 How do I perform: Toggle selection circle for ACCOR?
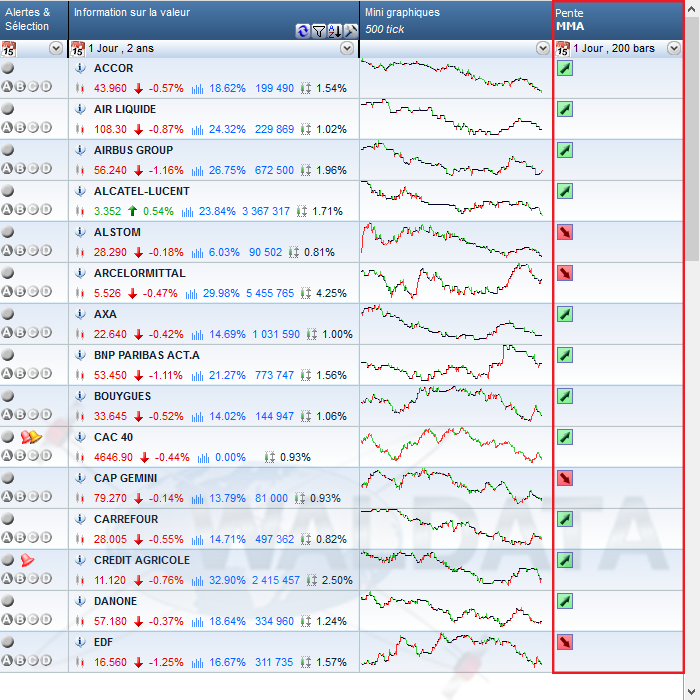pos(8,68)
